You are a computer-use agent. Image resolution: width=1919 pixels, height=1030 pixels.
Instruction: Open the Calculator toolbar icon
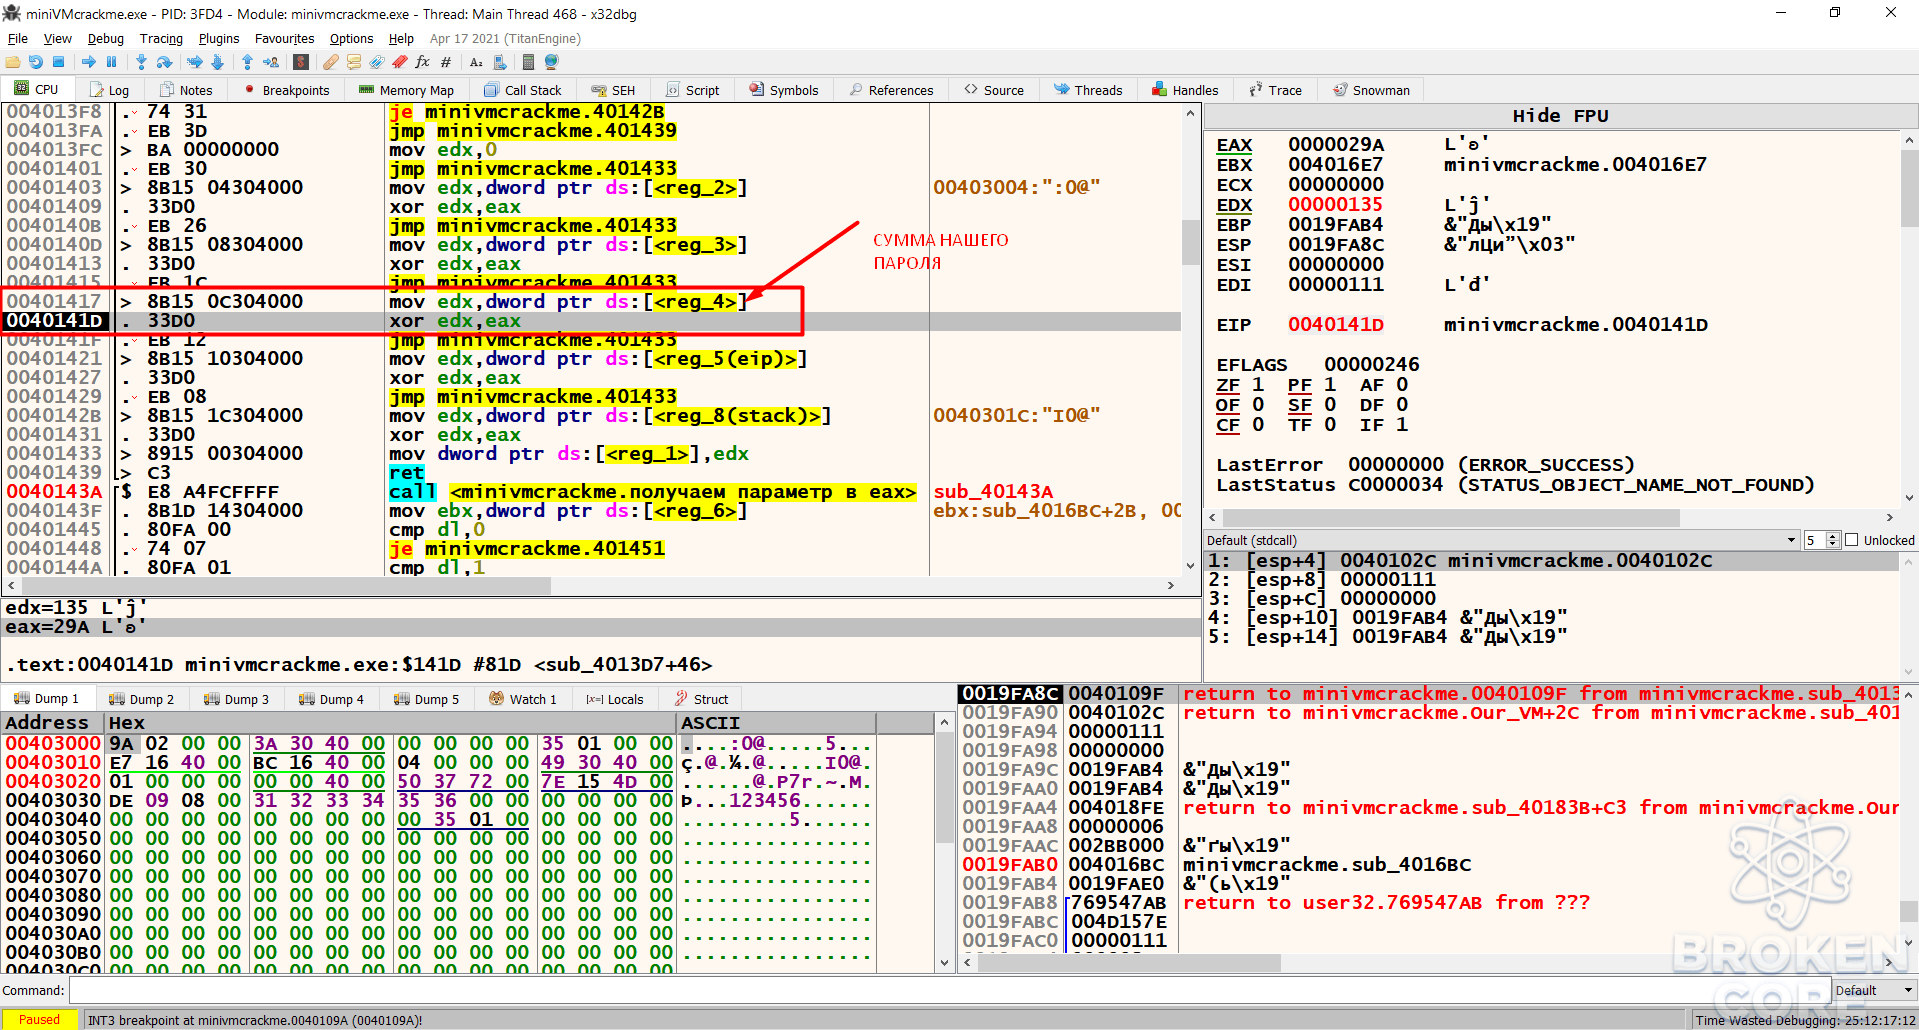pyautogui.click(x=528, y=62)
